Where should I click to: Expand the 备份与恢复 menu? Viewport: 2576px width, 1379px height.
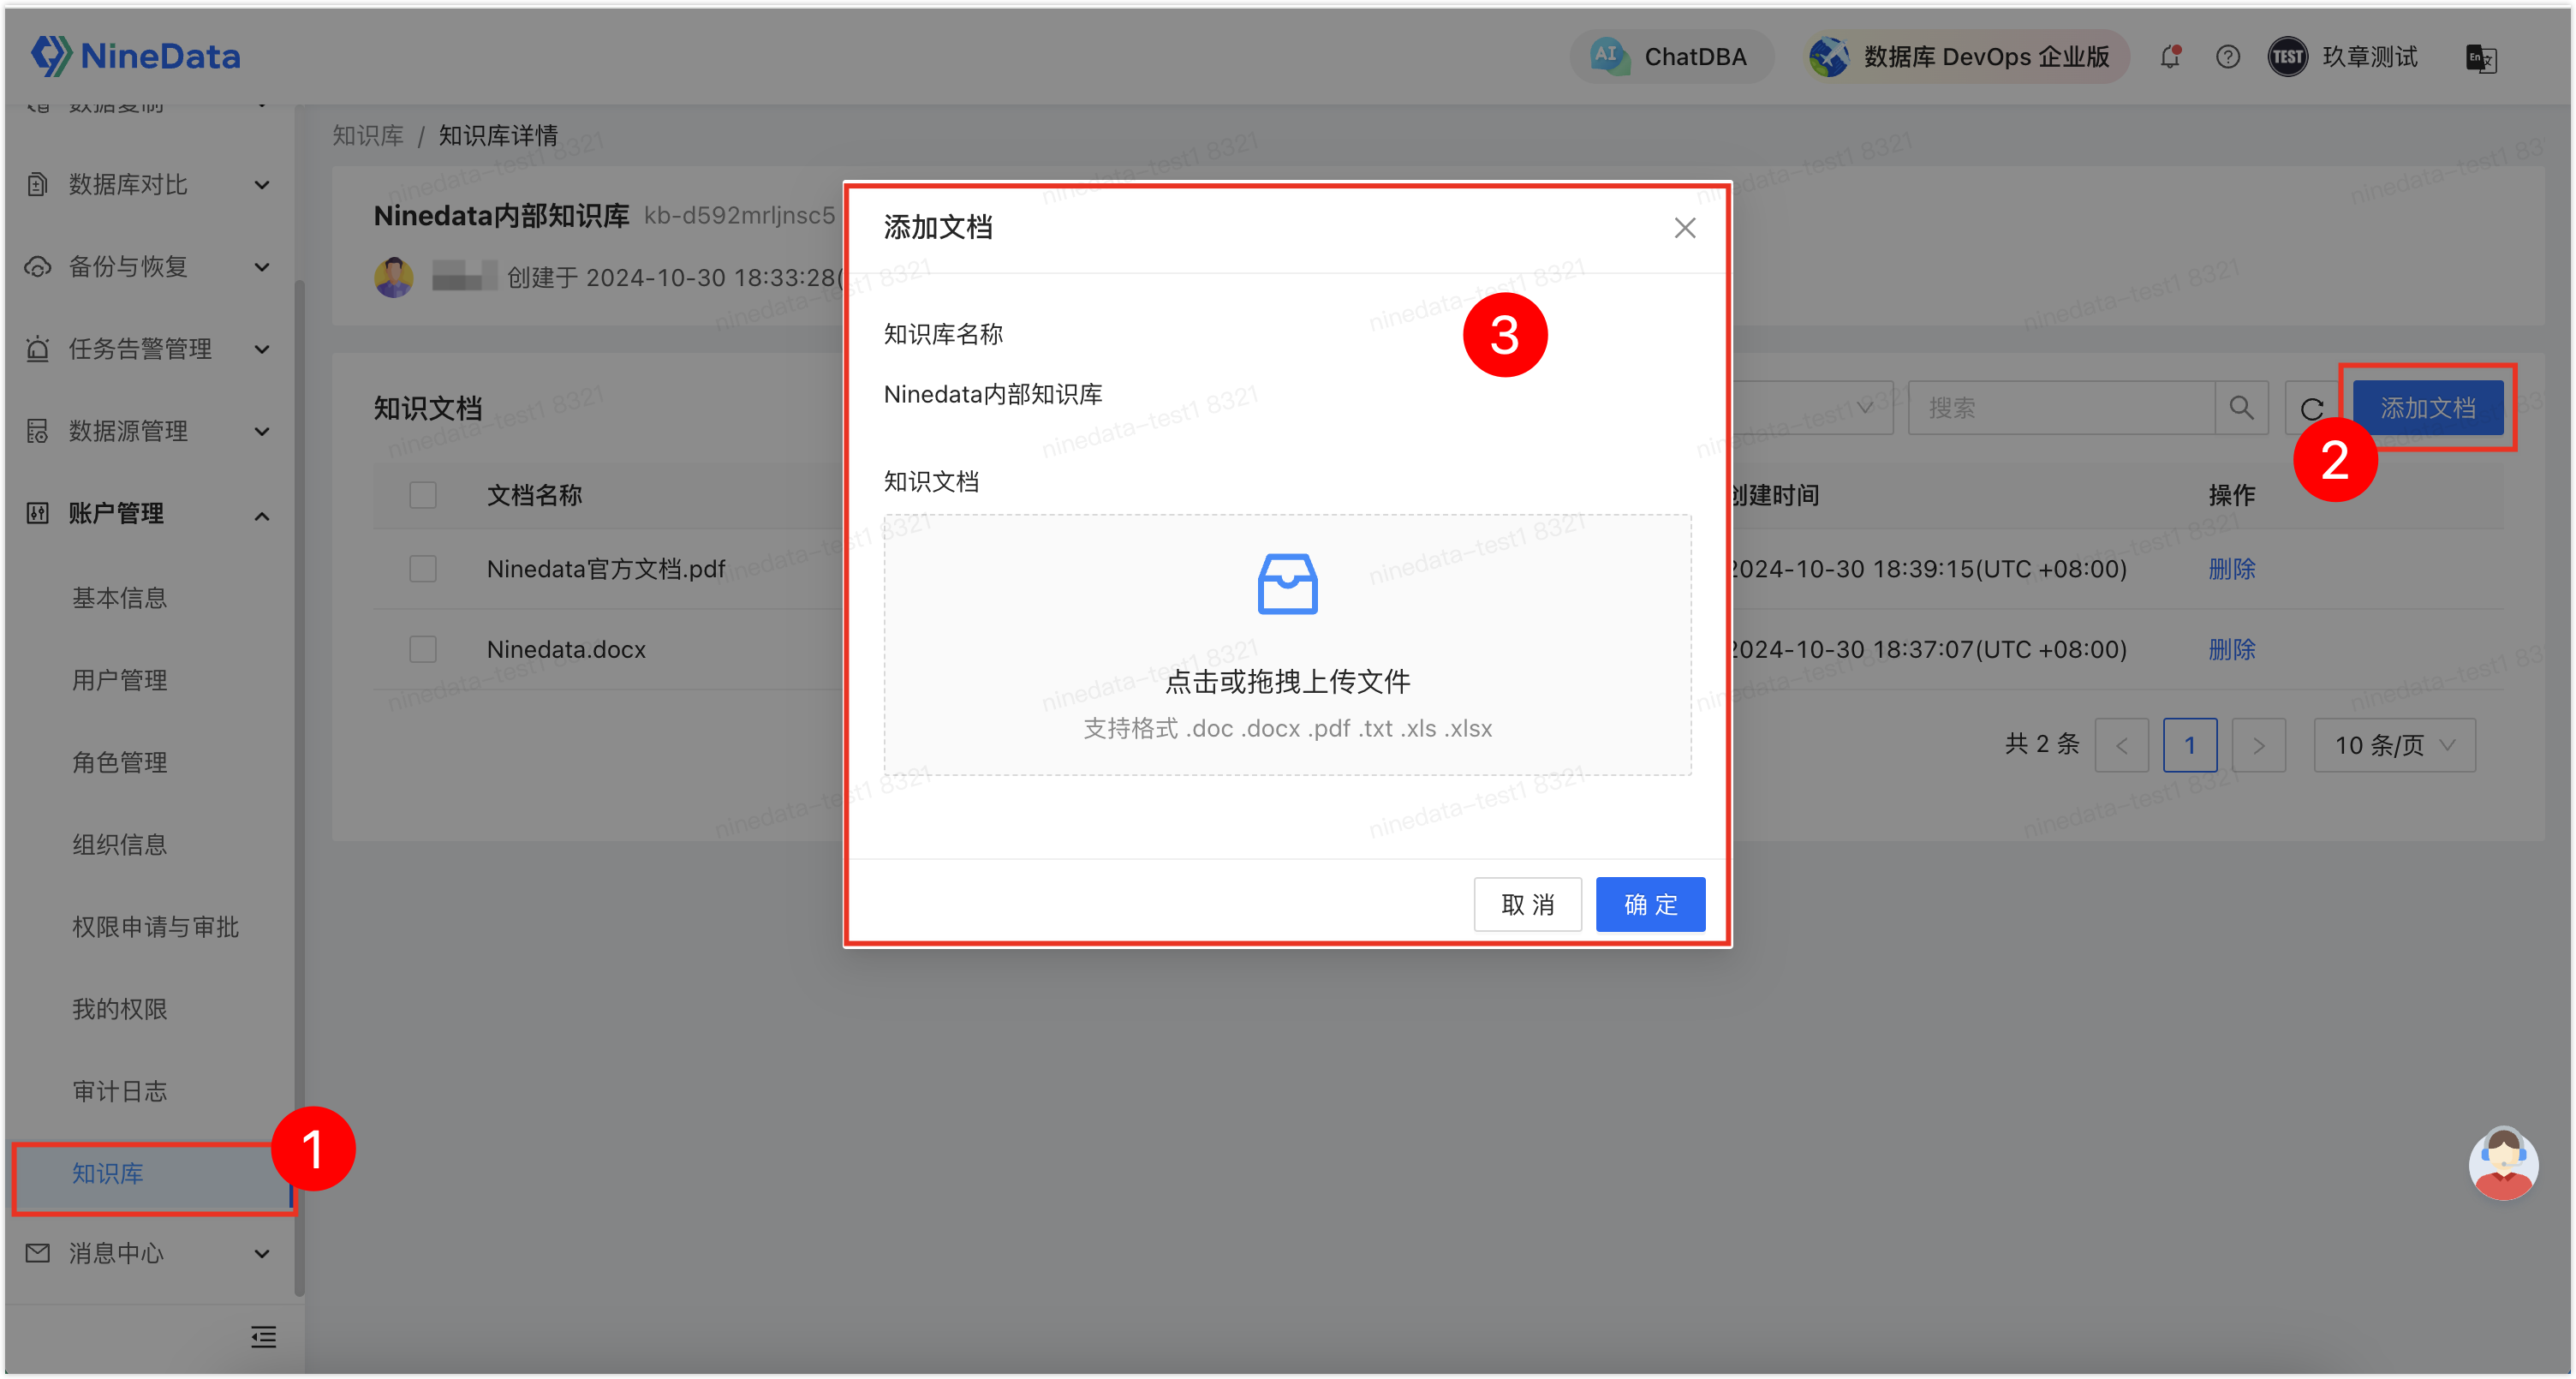click(x=262, y=267)
